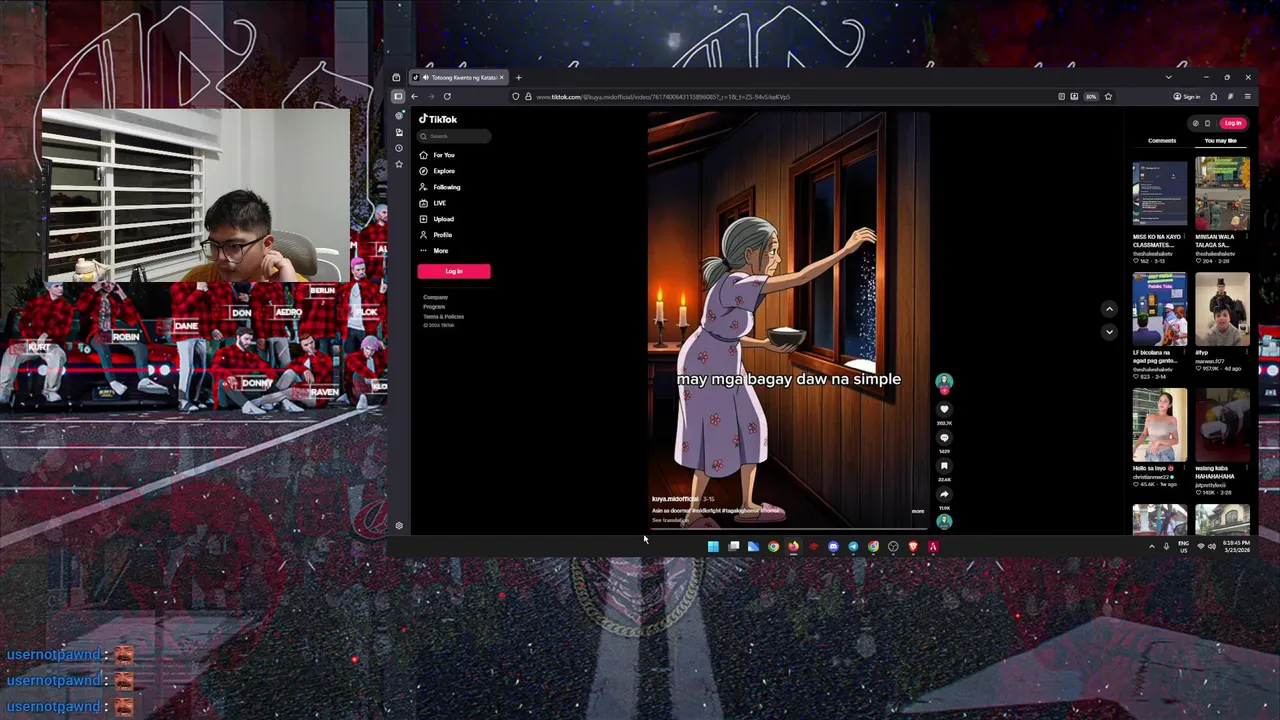Close the Totoong Kwento tab
1280x720 pixels.
tap(503, 77)
